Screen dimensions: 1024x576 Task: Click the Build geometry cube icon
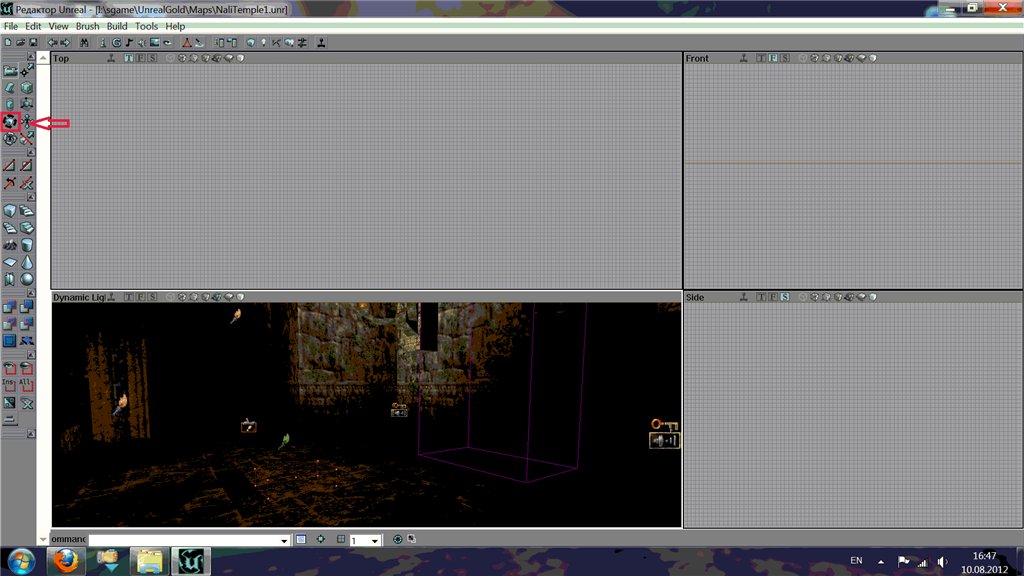pyautogui.click(x=251, y=42)
